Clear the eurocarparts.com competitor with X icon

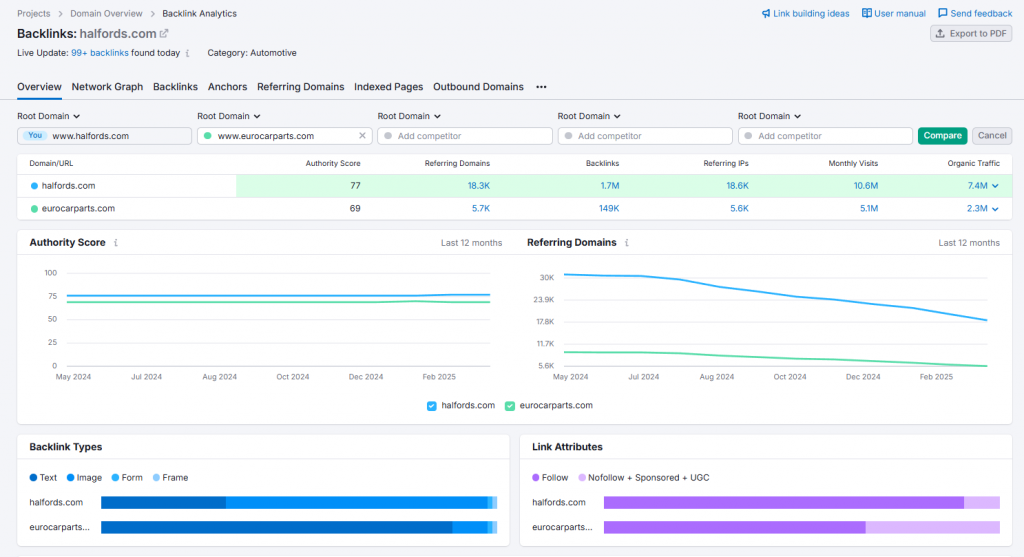point(362,136)
